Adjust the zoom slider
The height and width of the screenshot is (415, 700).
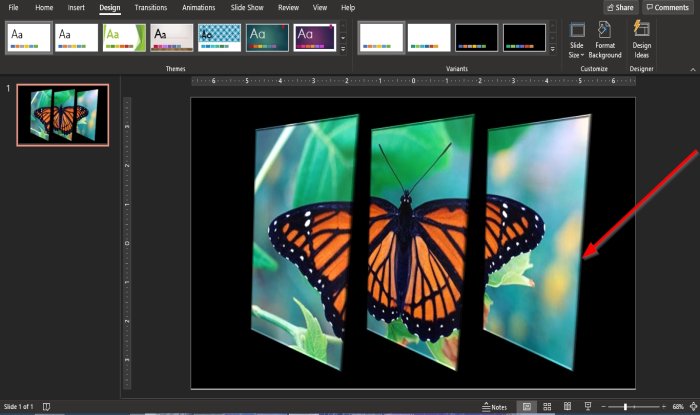tap(626, 407)
